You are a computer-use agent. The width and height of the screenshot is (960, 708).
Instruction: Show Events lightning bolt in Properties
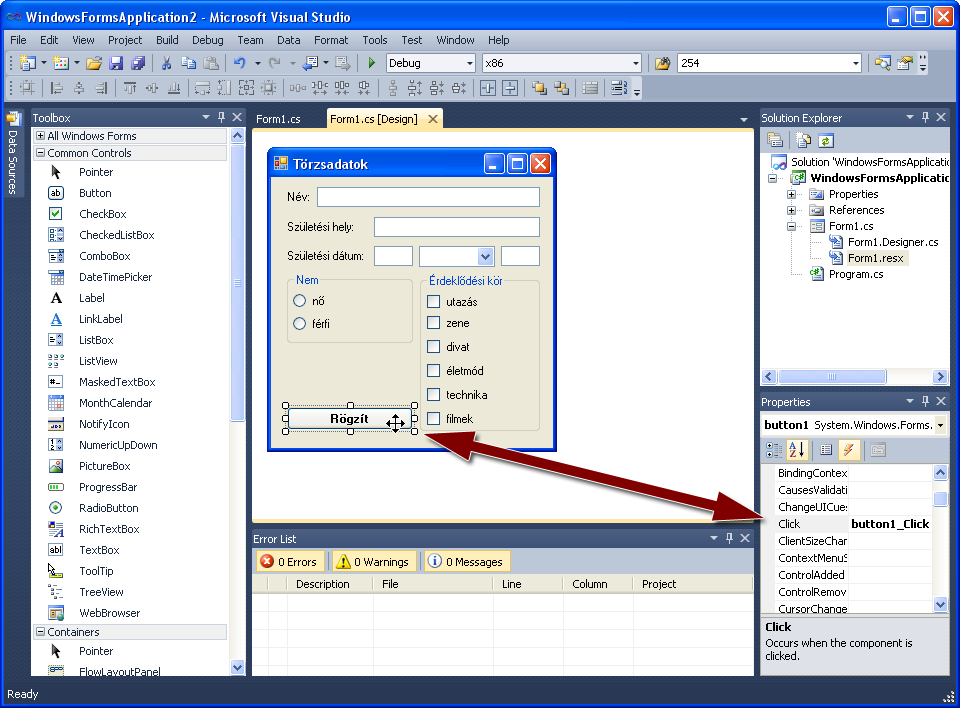coord(849,450)
